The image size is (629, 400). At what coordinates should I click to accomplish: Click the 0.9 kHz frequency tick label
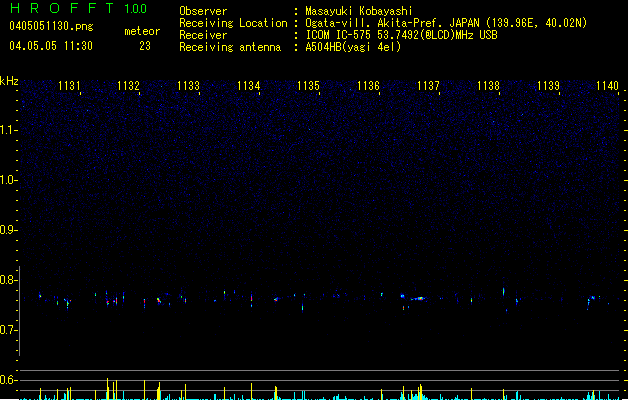click(7, 230)
